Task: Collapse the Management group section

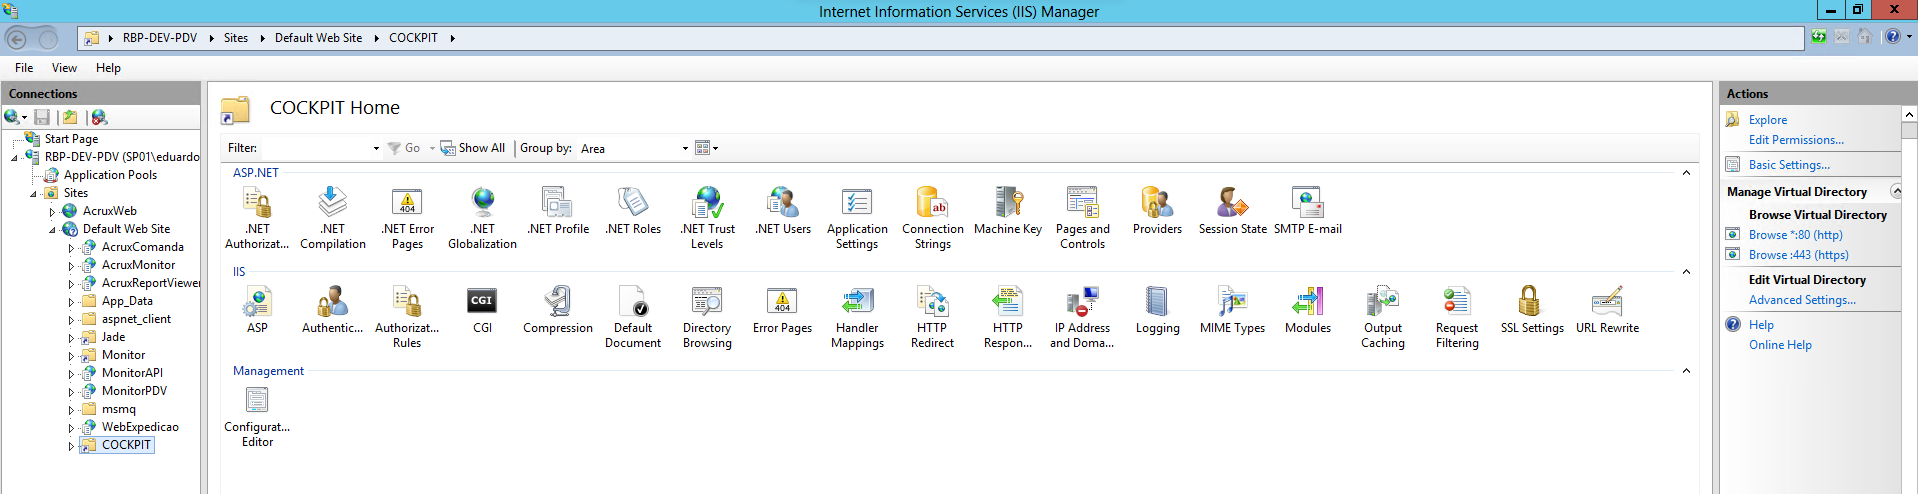Action: tap(1686, 371)
